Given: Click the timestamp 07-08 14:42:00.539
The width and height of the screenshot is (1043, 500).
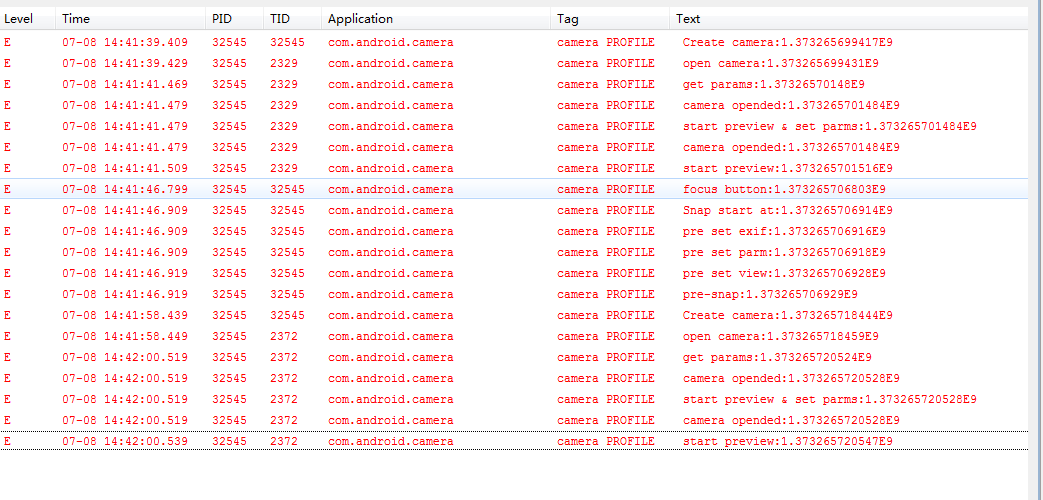Looking at the screenshot, I should click(x=125, y=441).
